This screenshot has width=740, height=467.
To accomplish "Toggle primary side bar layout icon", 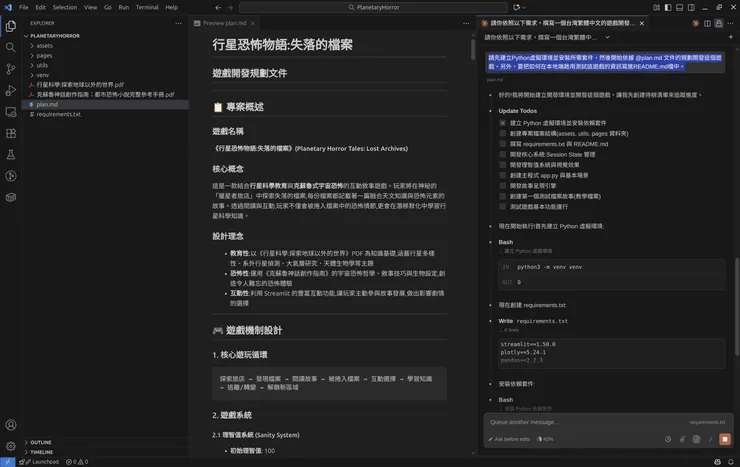I will tap(668, 7).
